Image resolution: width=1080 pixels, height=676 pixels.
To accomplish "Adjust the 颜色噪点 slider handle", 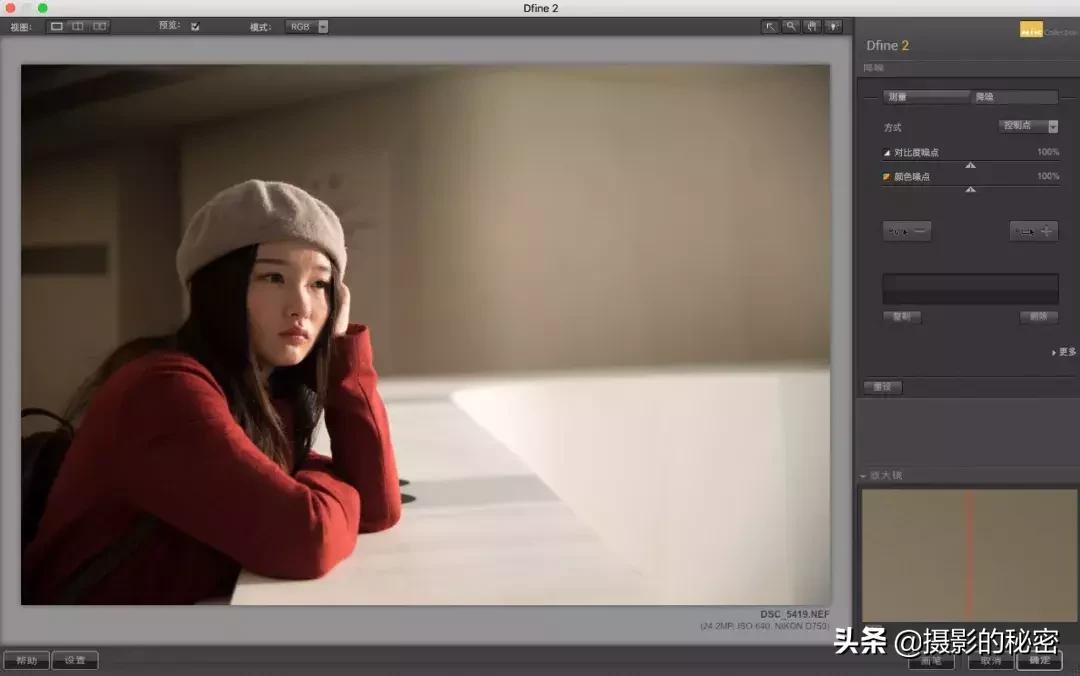I will tap(970, 190).
